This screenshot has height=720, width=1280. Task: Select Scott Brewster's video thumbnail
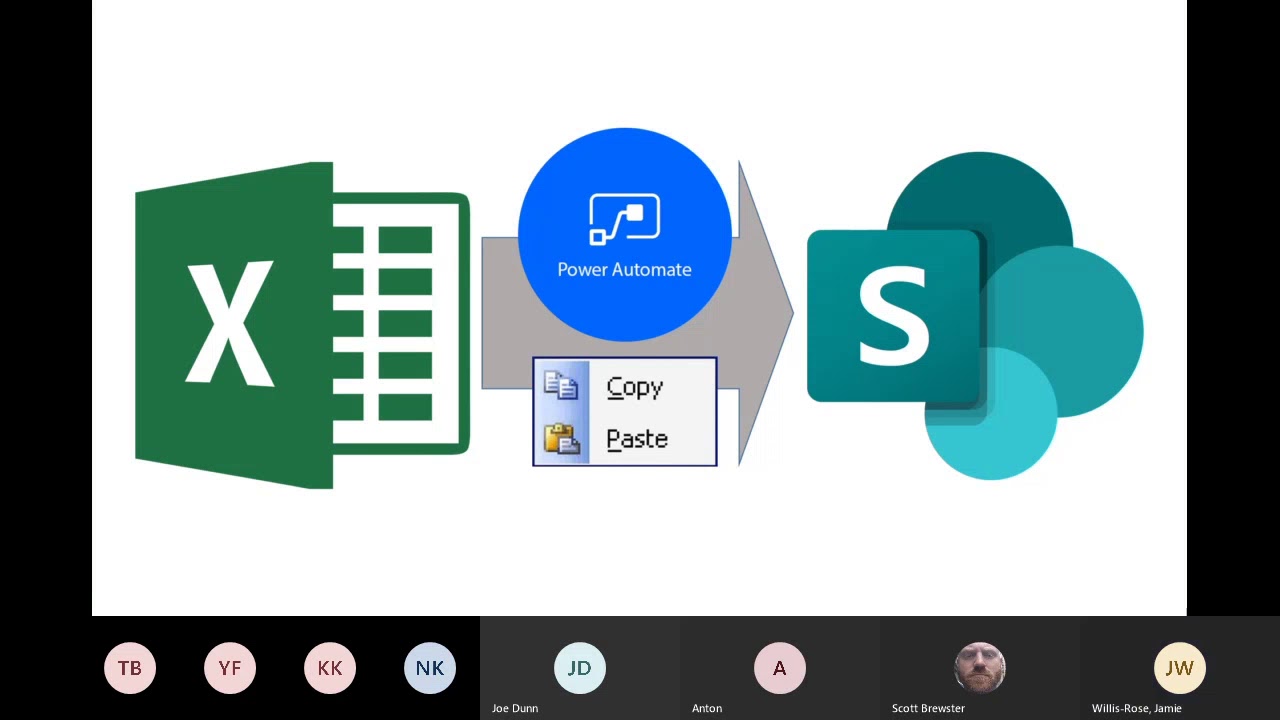(x=980, y=668)
